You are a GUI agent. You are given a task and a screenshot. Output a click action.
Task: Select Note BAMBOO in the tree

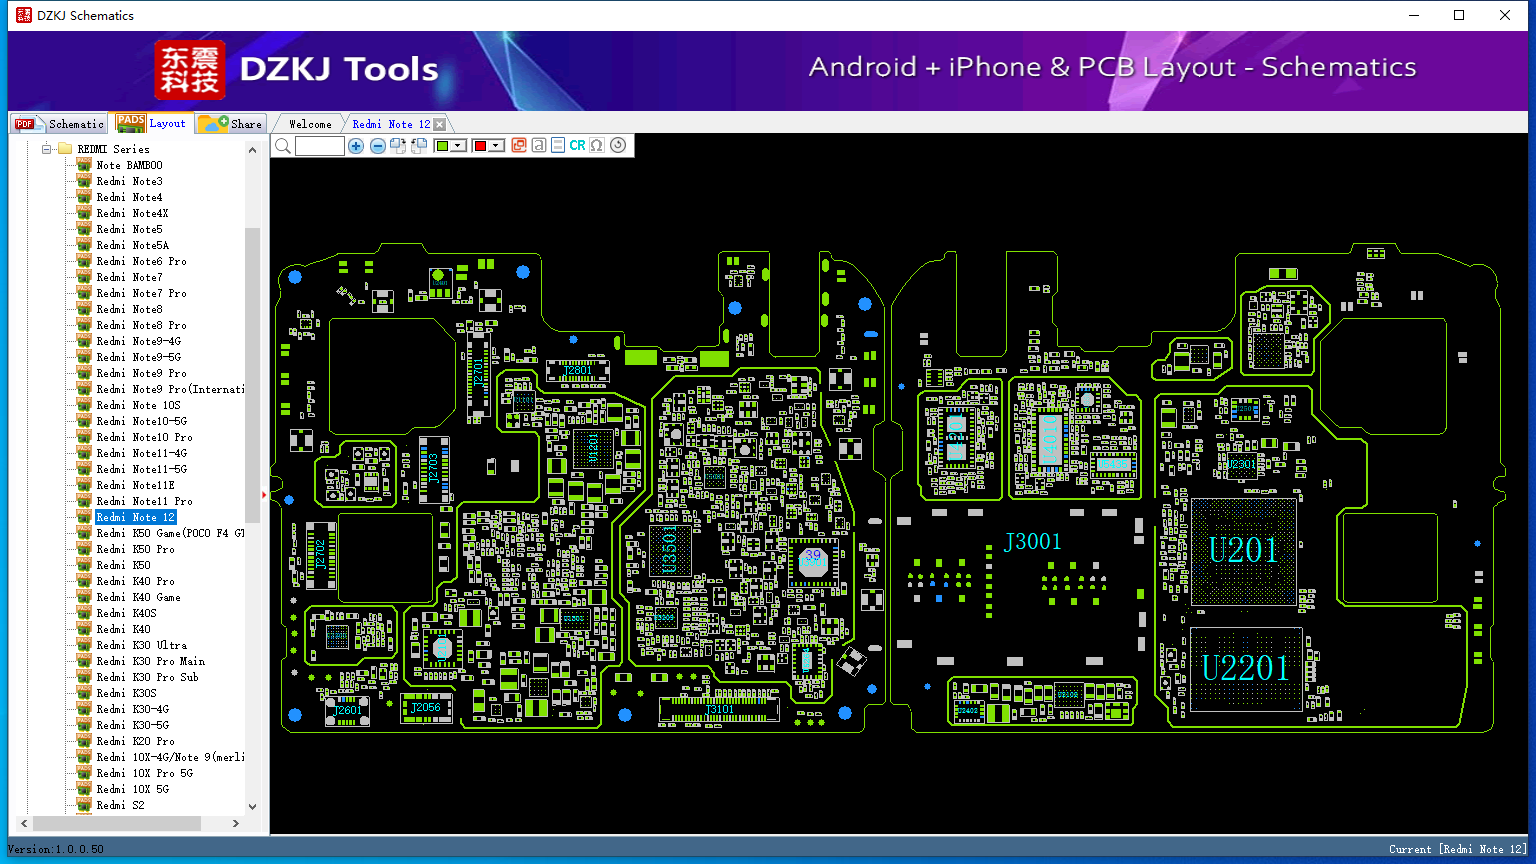129,165
